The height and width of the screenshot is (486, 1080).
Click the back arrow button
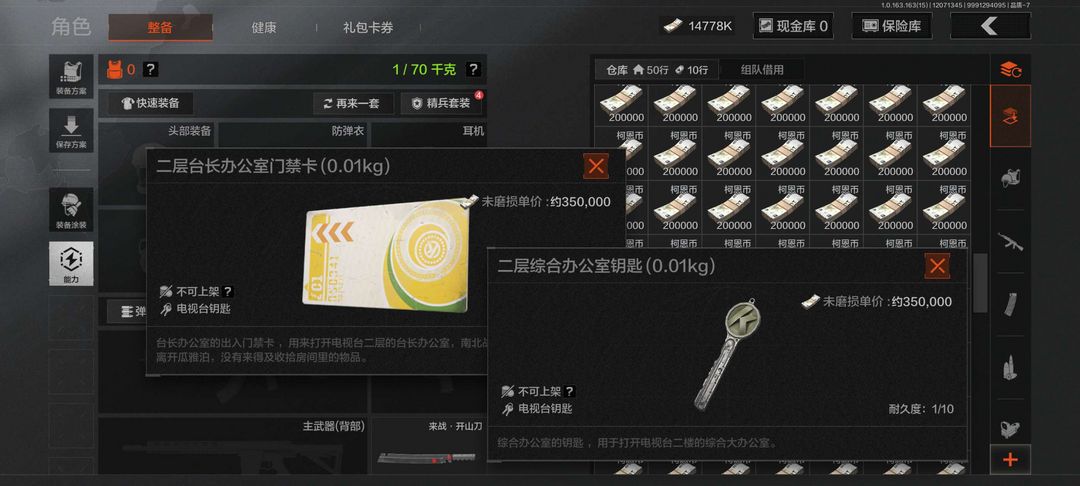tap(990, 26)
